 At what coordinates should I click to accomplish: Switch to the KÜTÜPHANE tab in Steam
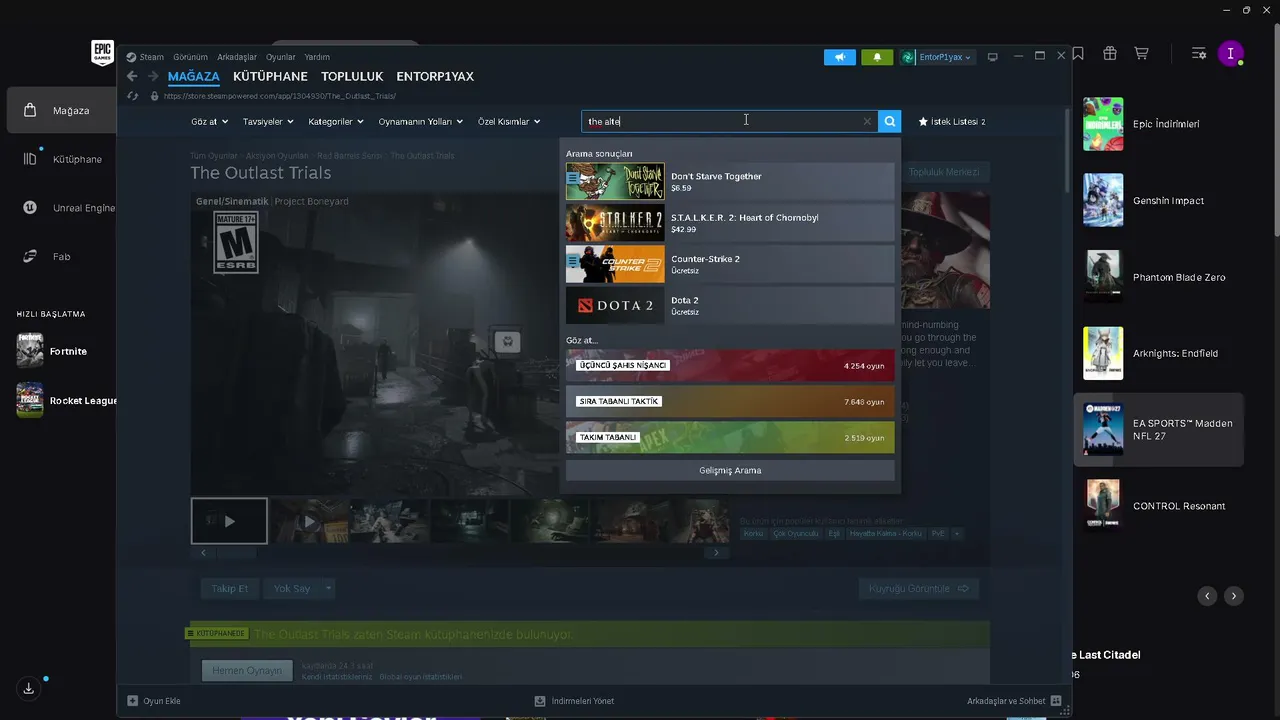tap(270, 76)
